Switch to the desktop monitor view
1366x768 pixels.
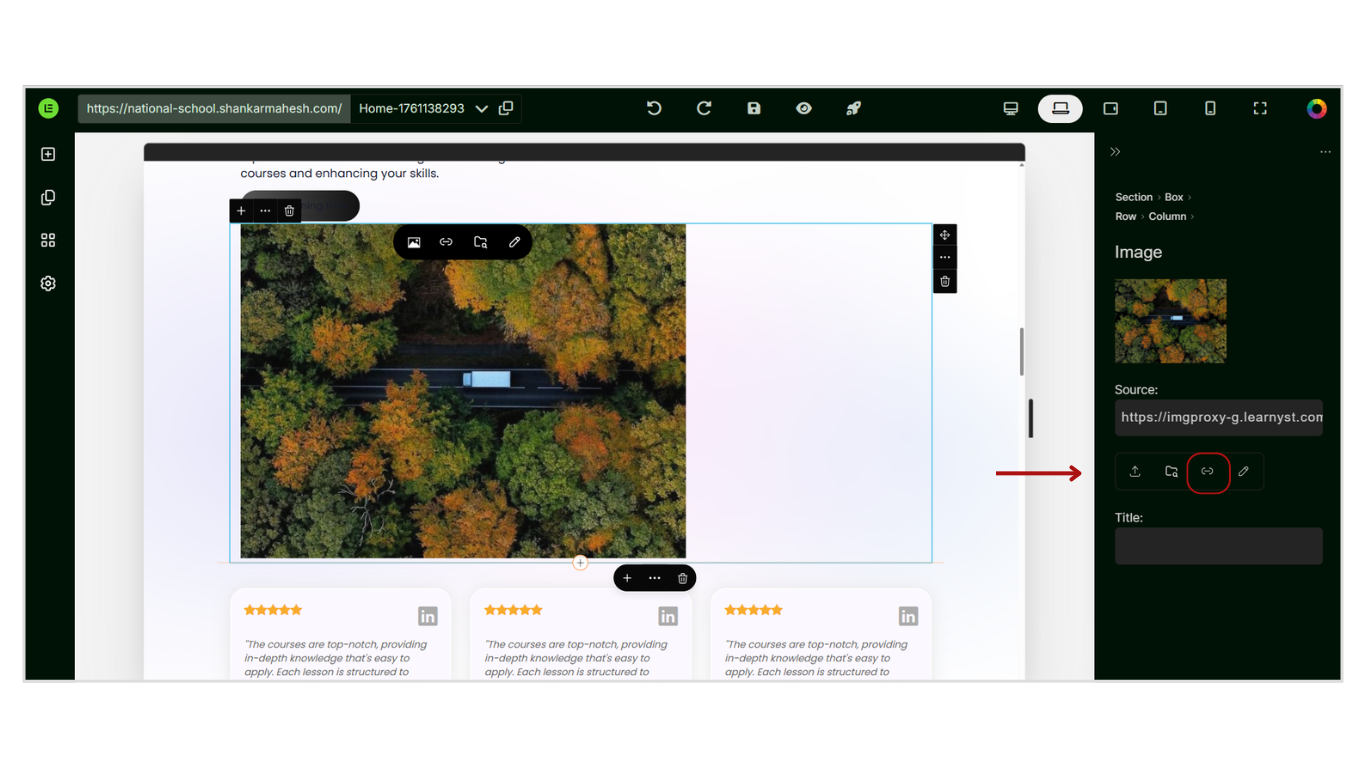pyautogui.click(x=1011, y=108)
